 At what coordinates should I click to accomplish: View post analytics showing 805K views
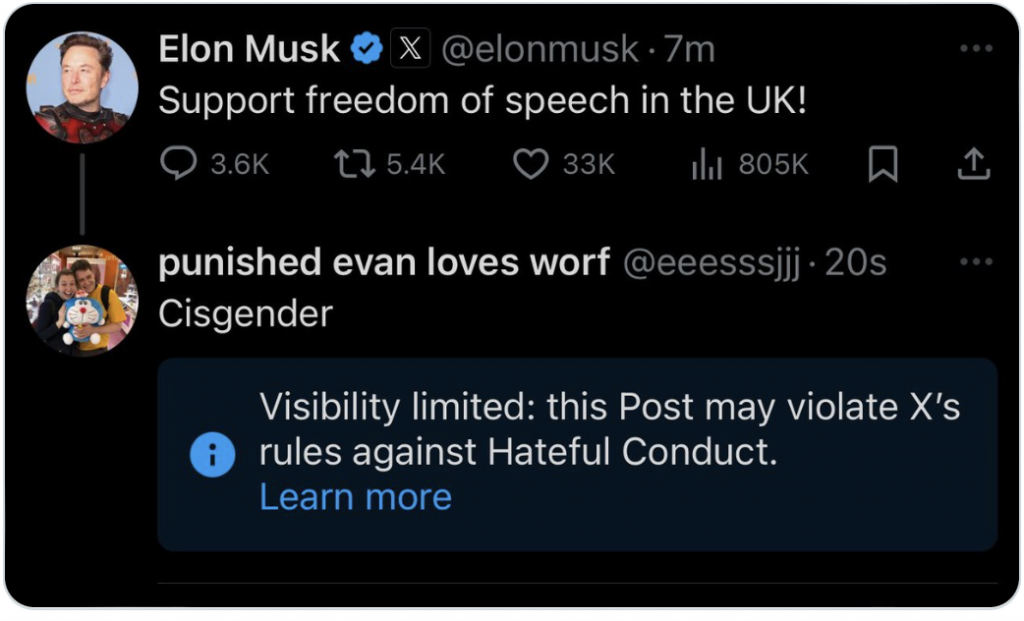[x=706, y=165]
